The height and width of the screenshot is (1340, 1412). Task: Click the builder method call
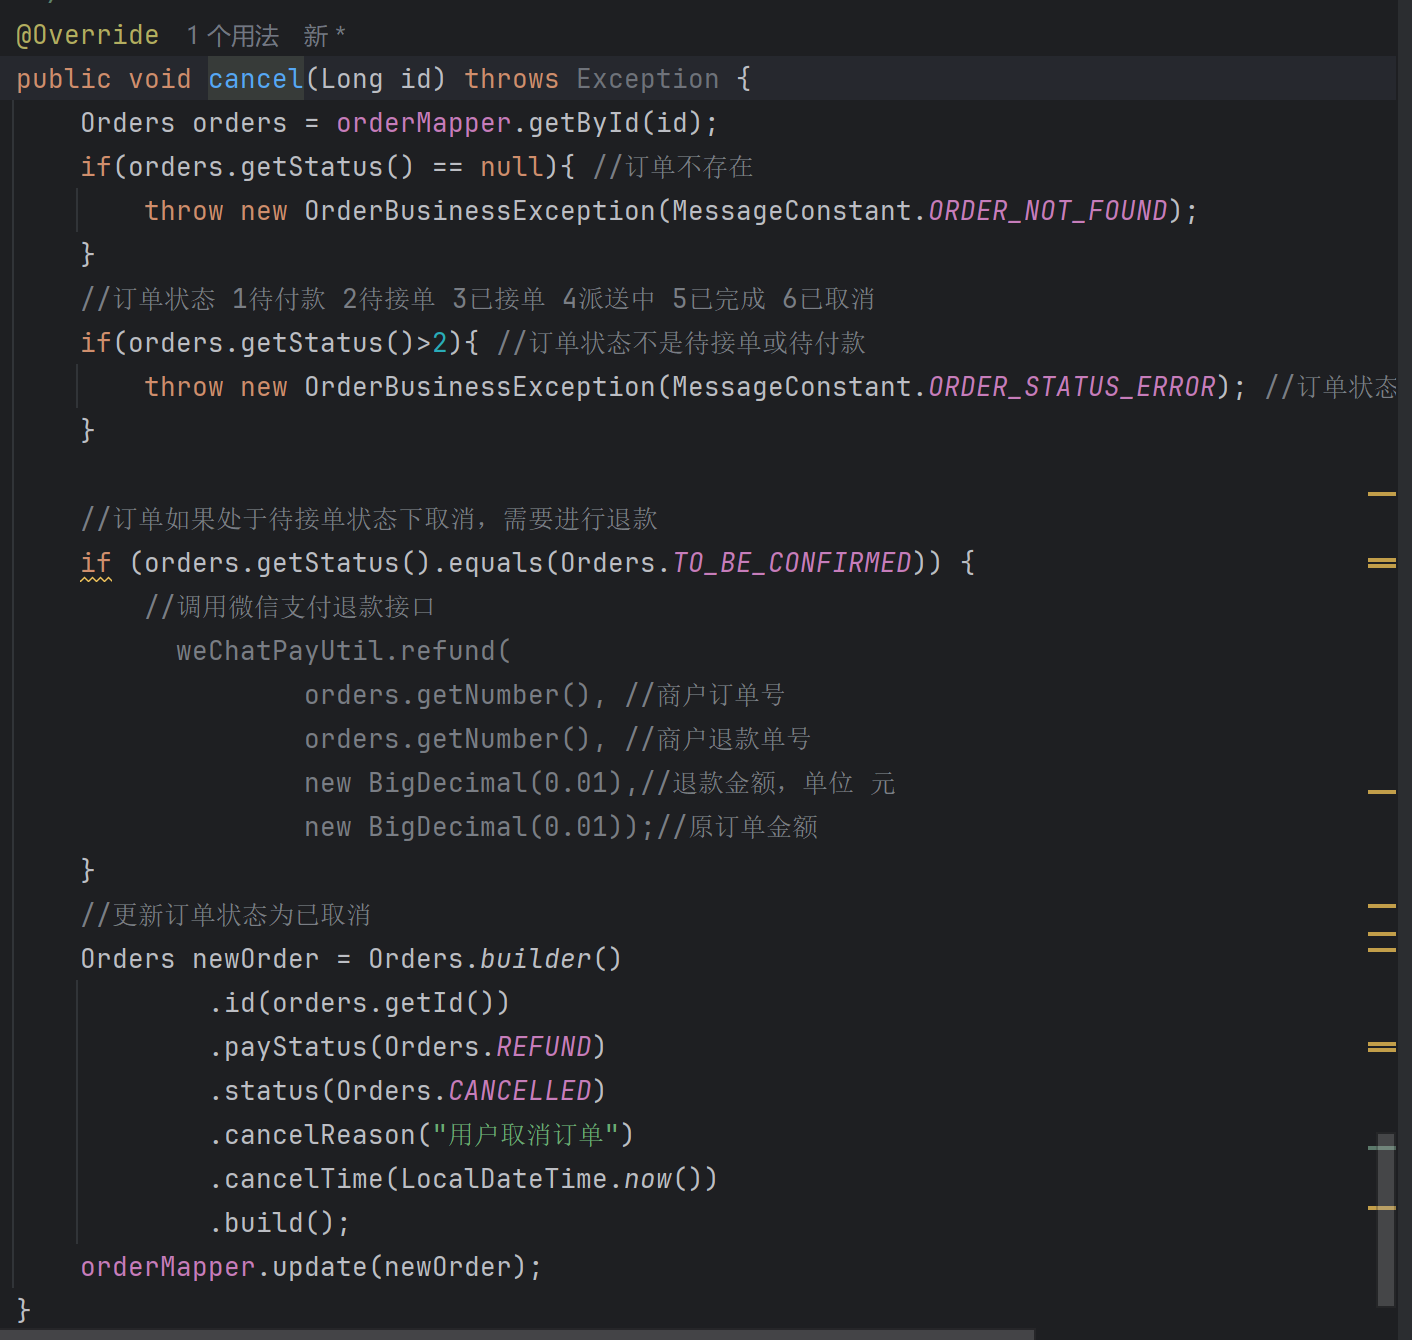click(x=536, y=959)
